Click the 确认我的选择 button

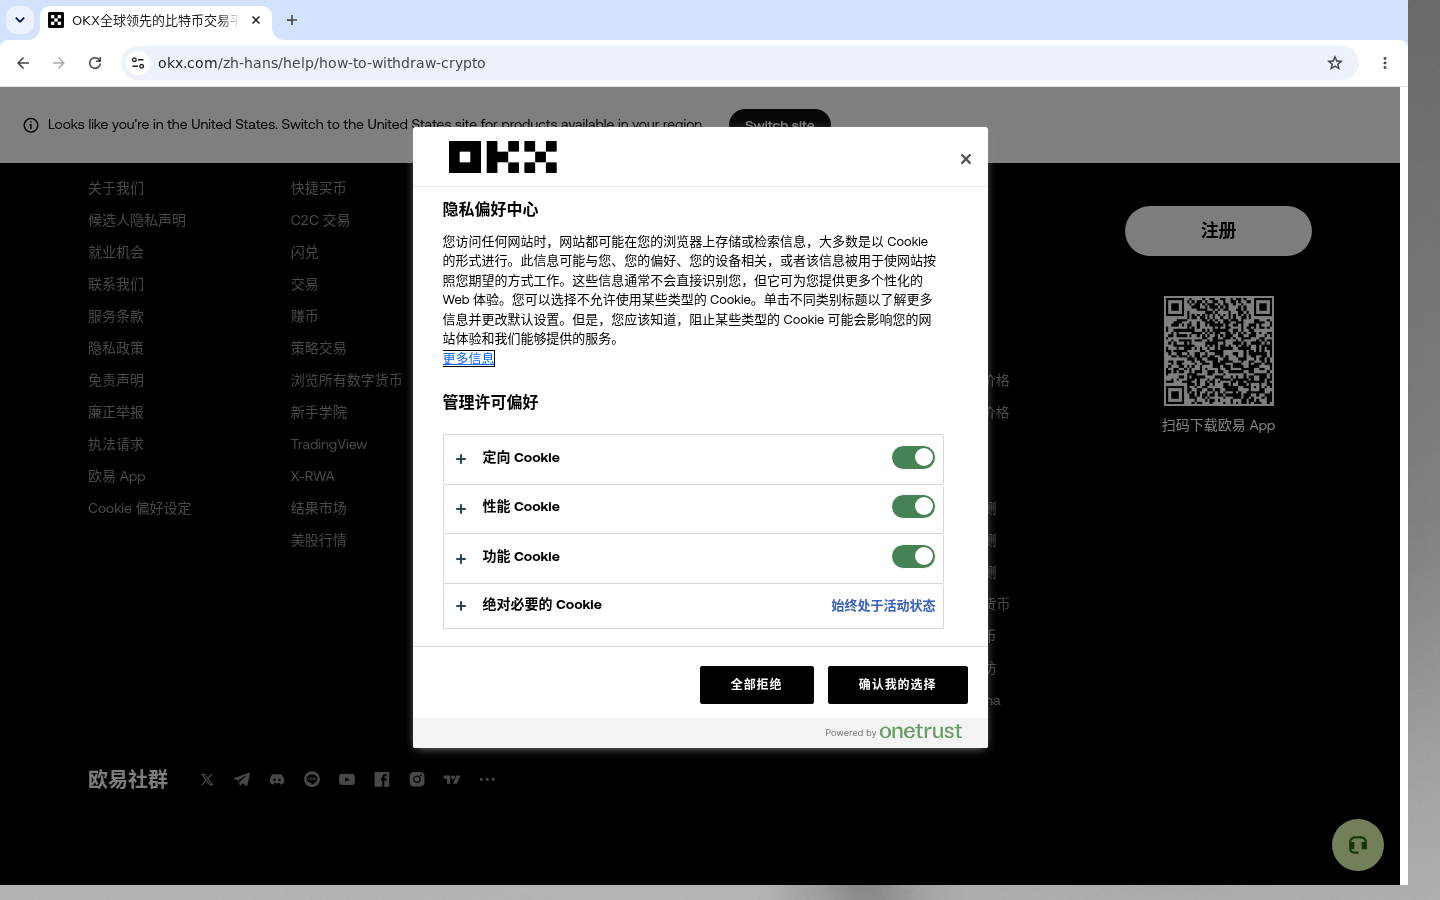click(x=898, y=685)
